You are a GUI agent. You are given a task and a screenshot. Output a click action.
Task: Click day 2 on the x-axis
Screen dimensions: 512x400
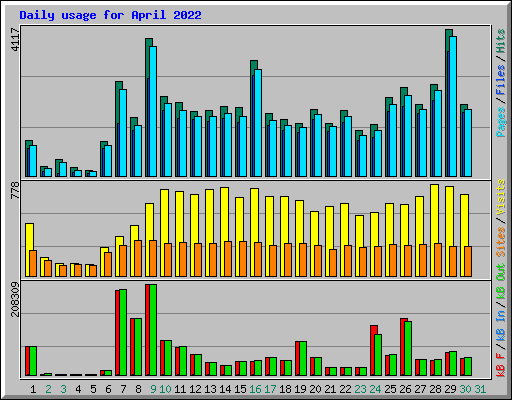tap(48, 389)
